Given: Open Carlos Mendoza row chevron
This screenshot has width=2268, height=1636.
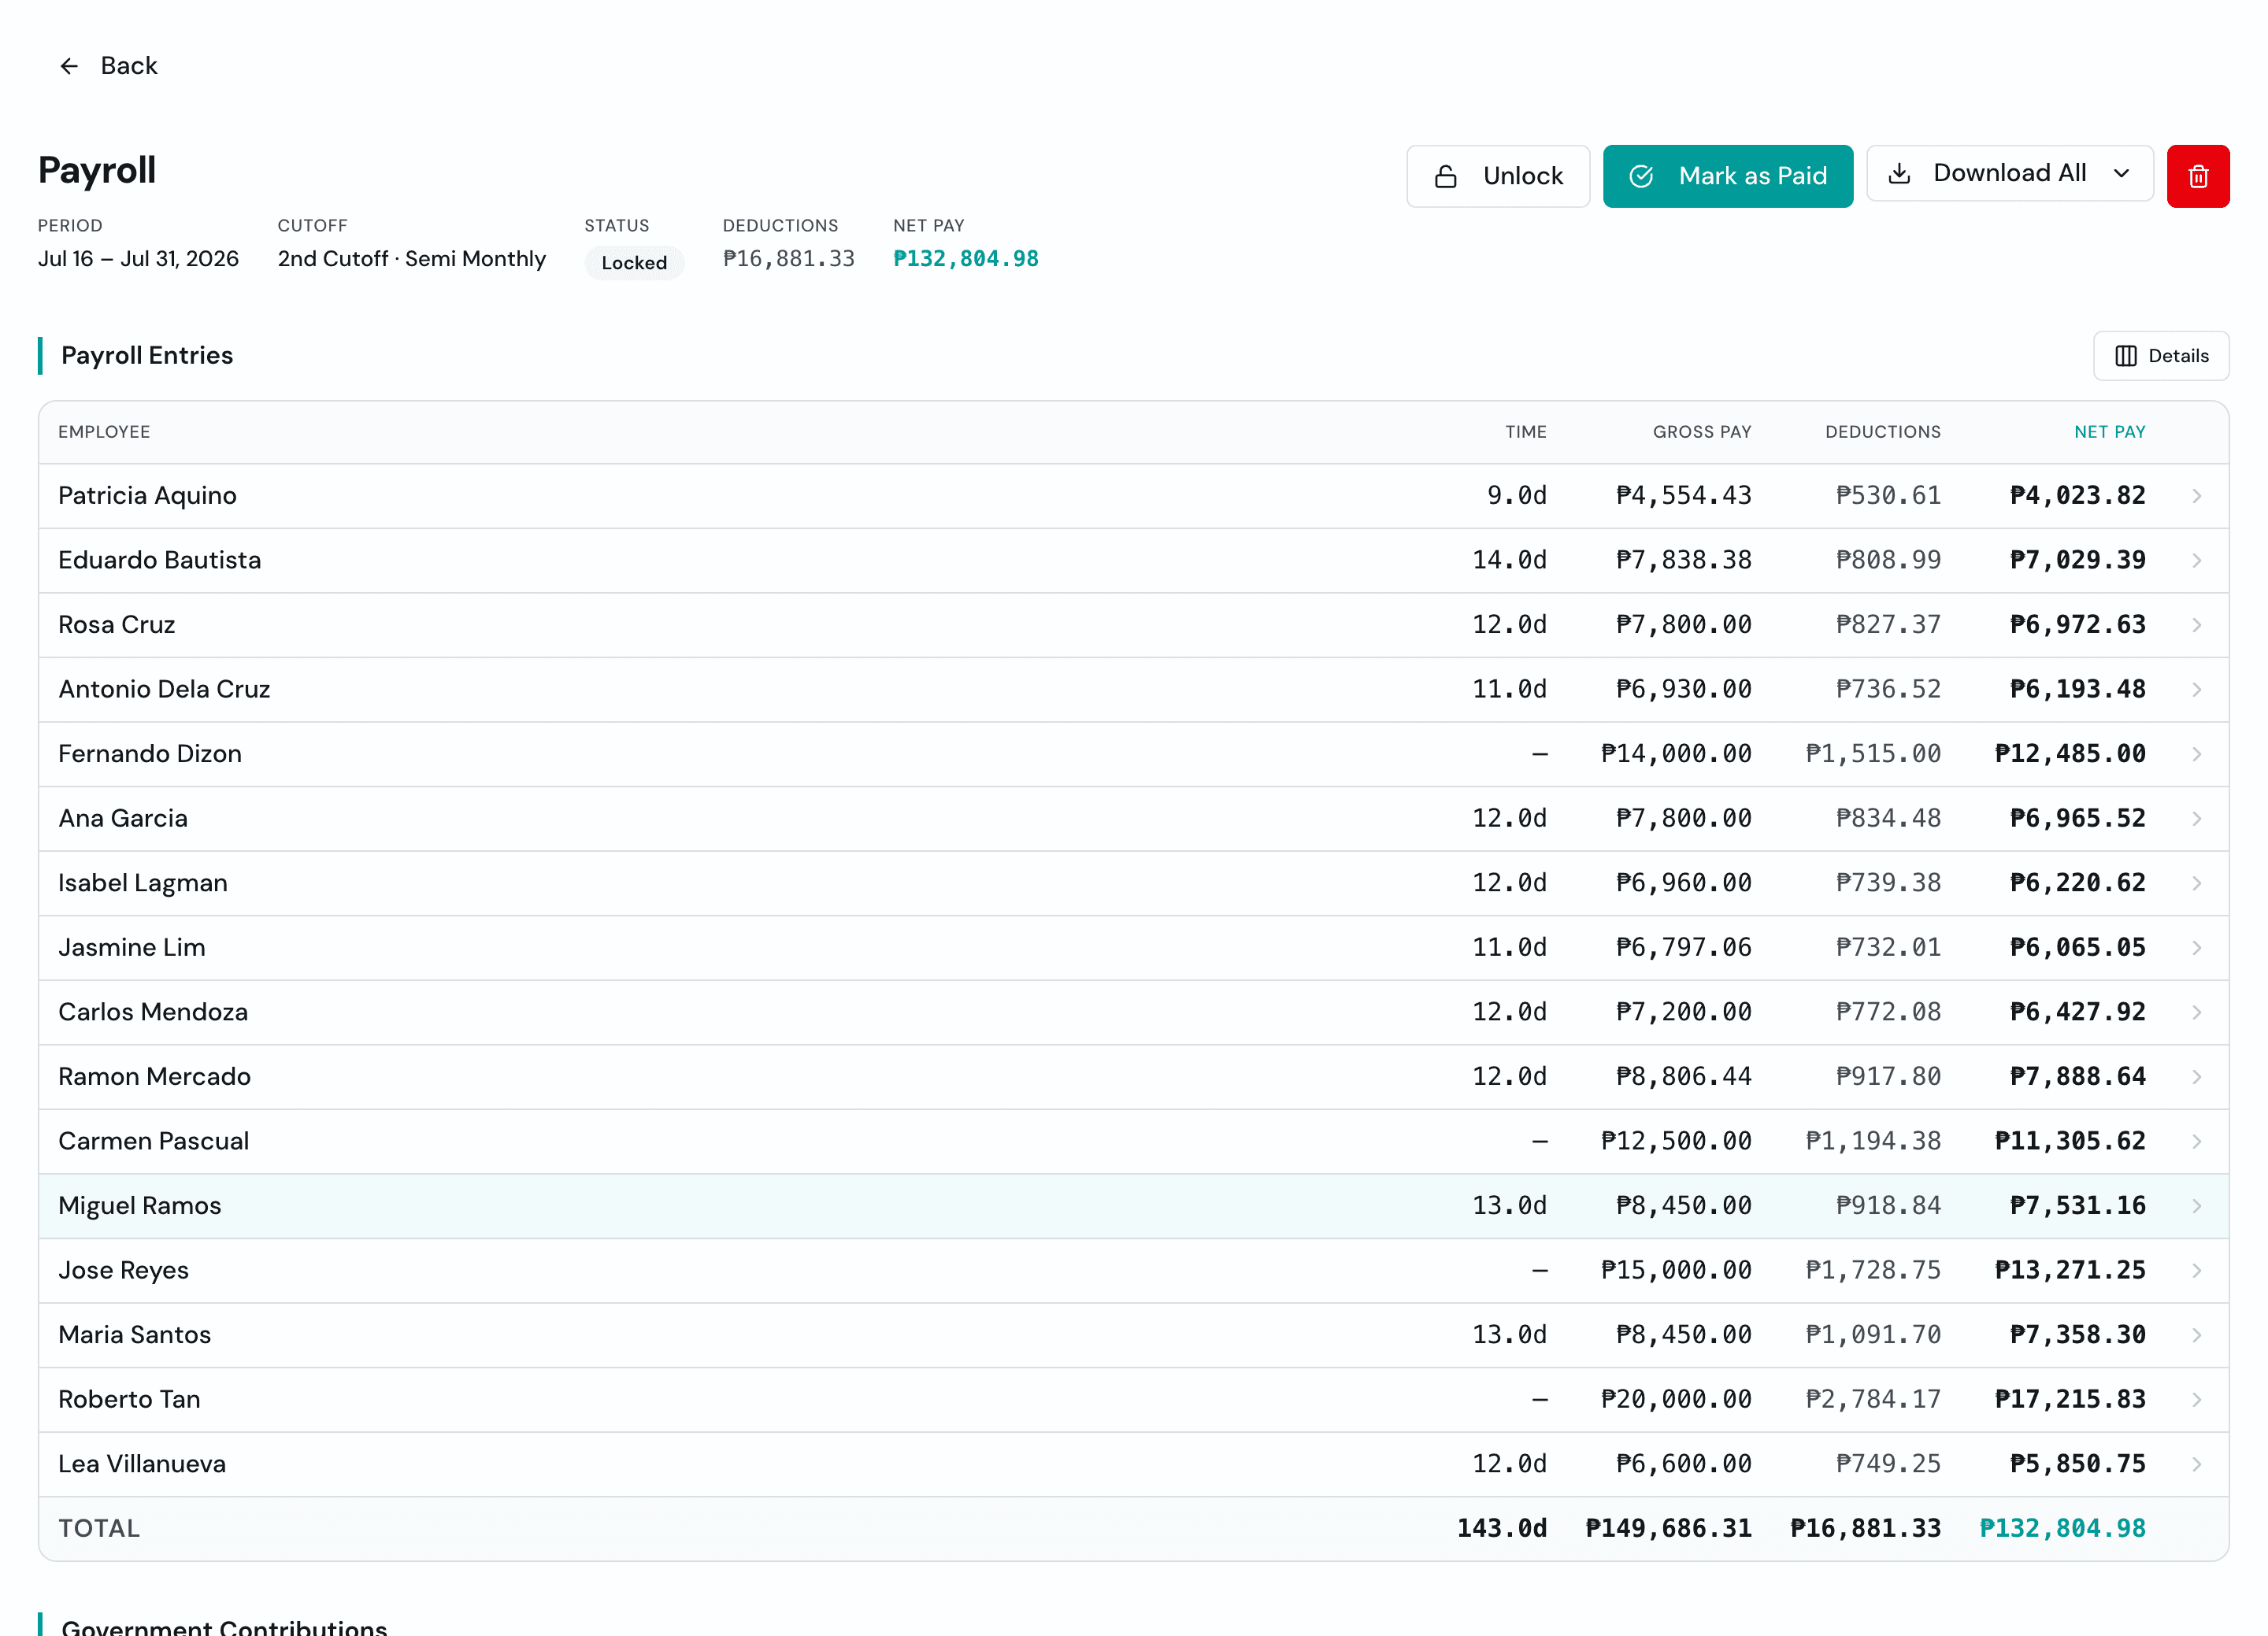Looking at the screenshot, I should [2196, 1012].
